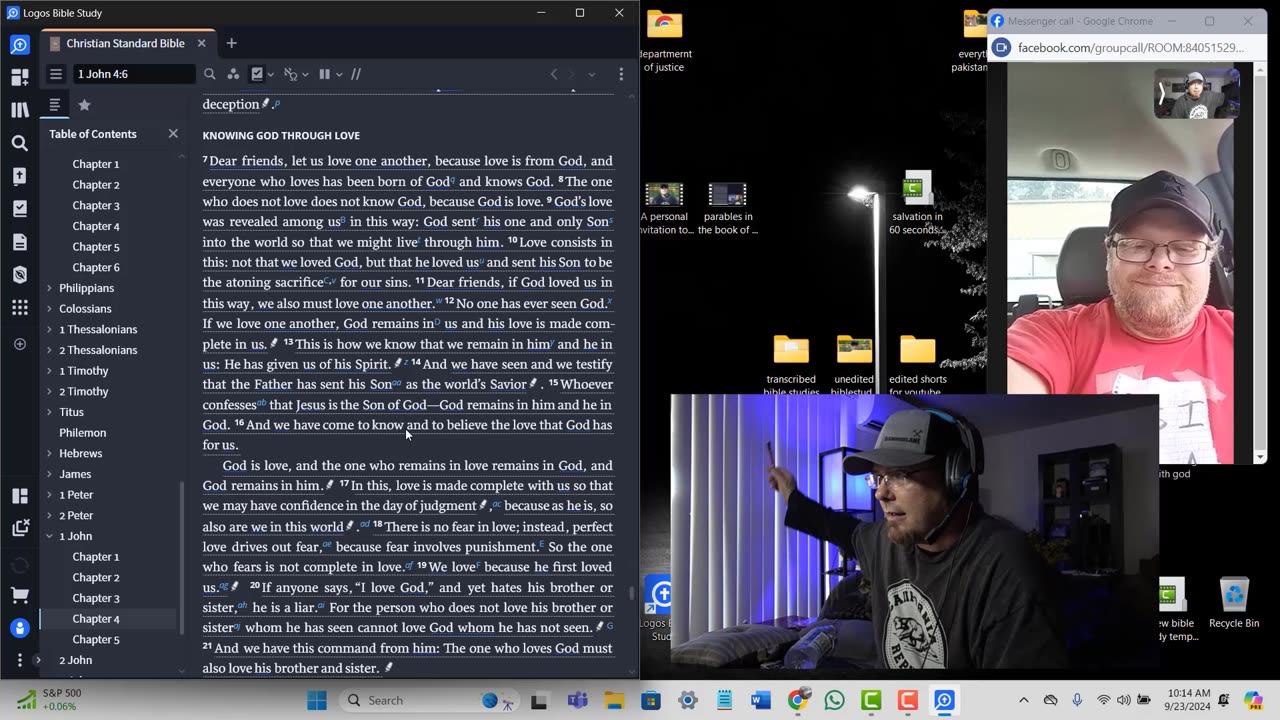Open Windows taskbar Search box

[x=402, y=700]
